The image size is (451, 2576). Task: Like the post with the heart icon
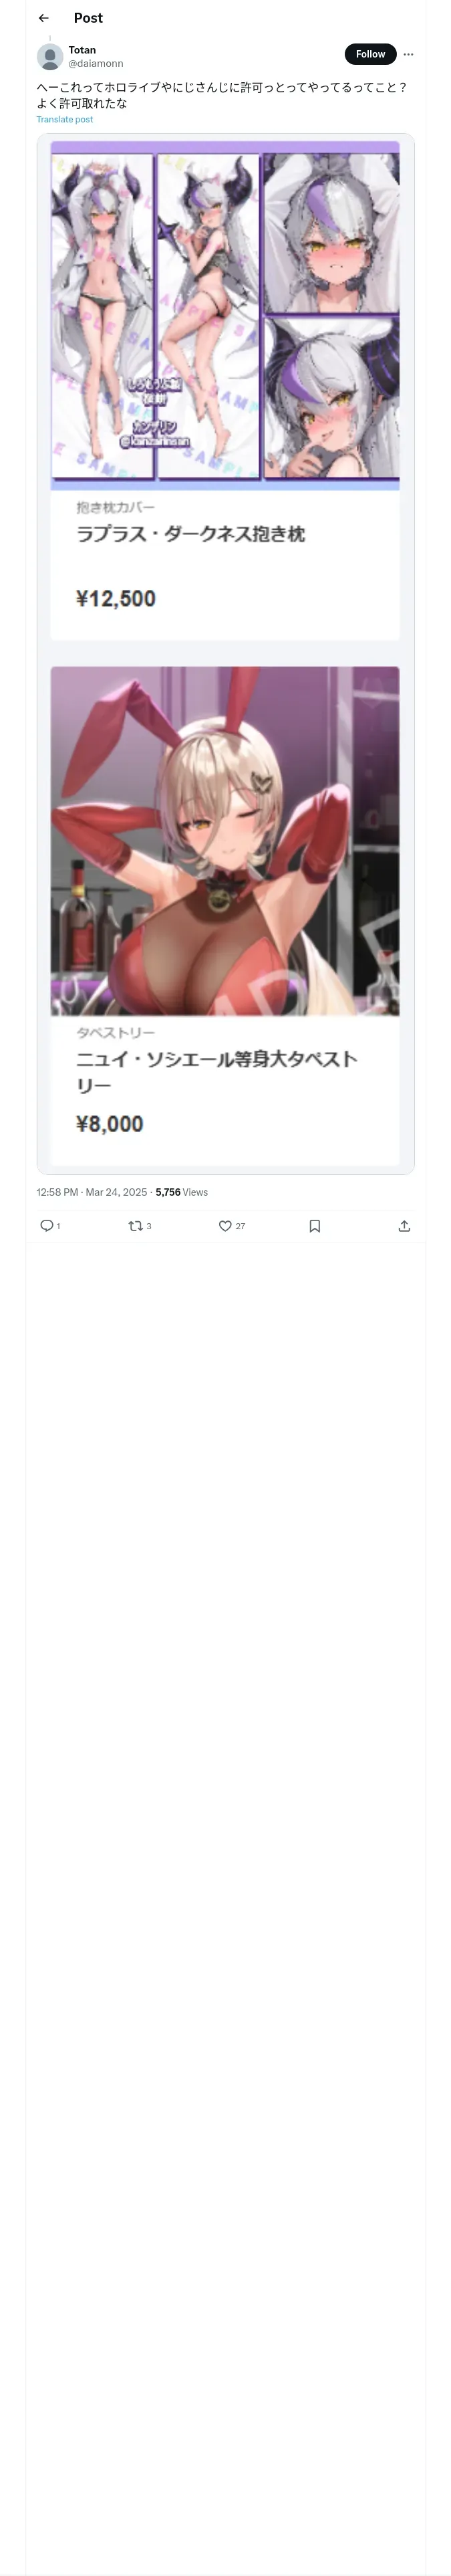point(225,1226)
